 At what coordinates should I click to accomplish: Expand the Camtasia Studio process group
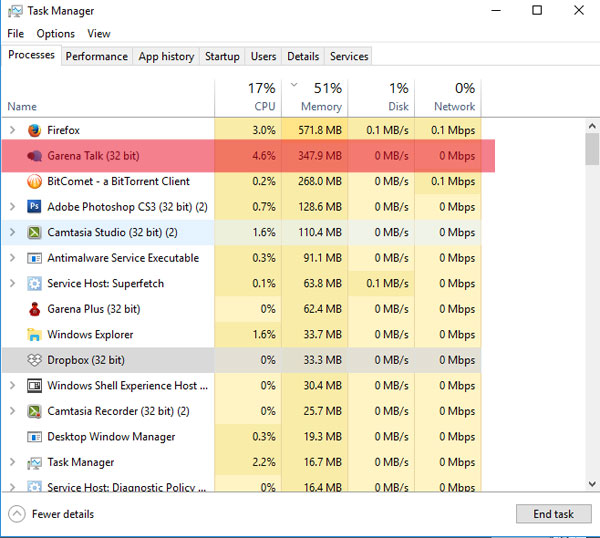12,232
